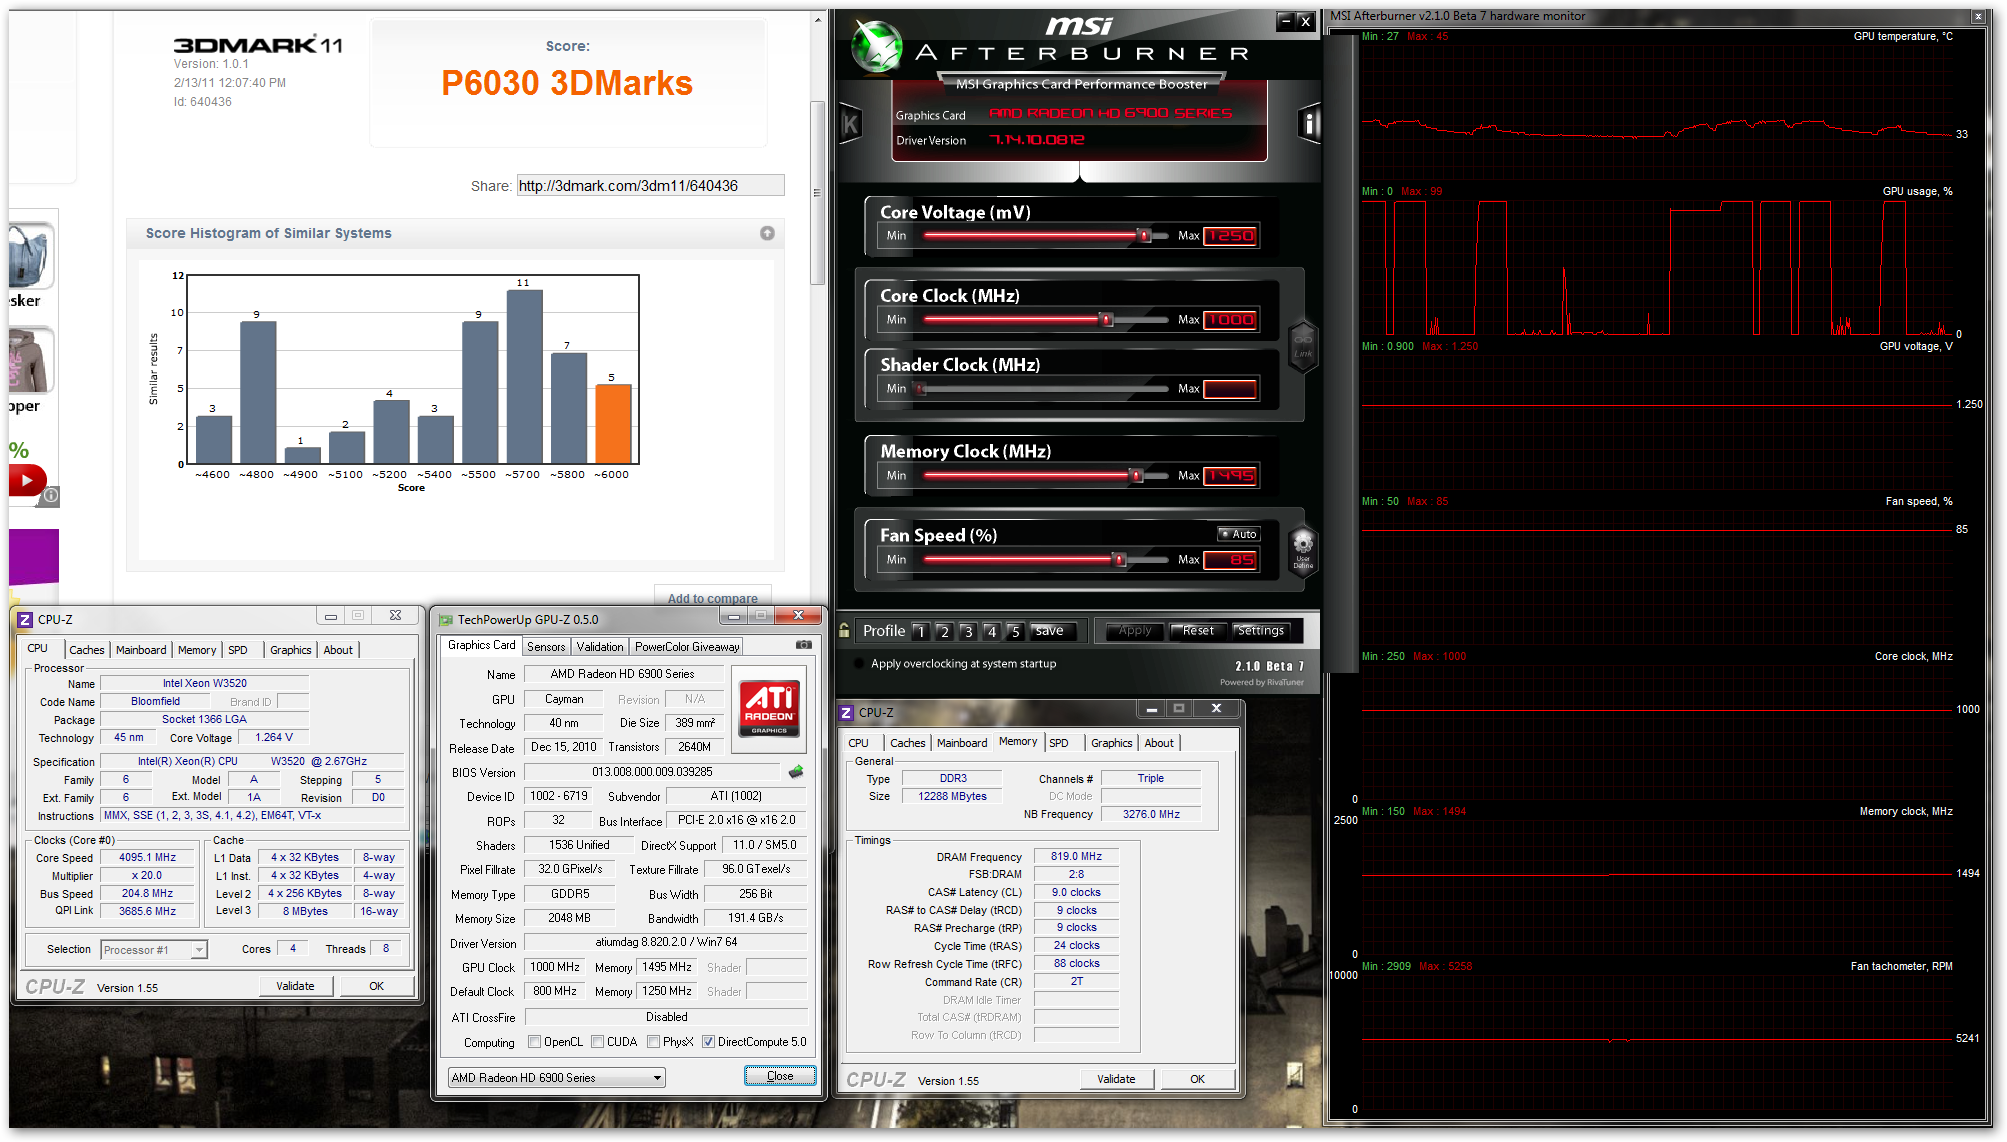
Task: Select Afterburner profile slot 4
Action: pyautogui.click(x=991, y=631)
